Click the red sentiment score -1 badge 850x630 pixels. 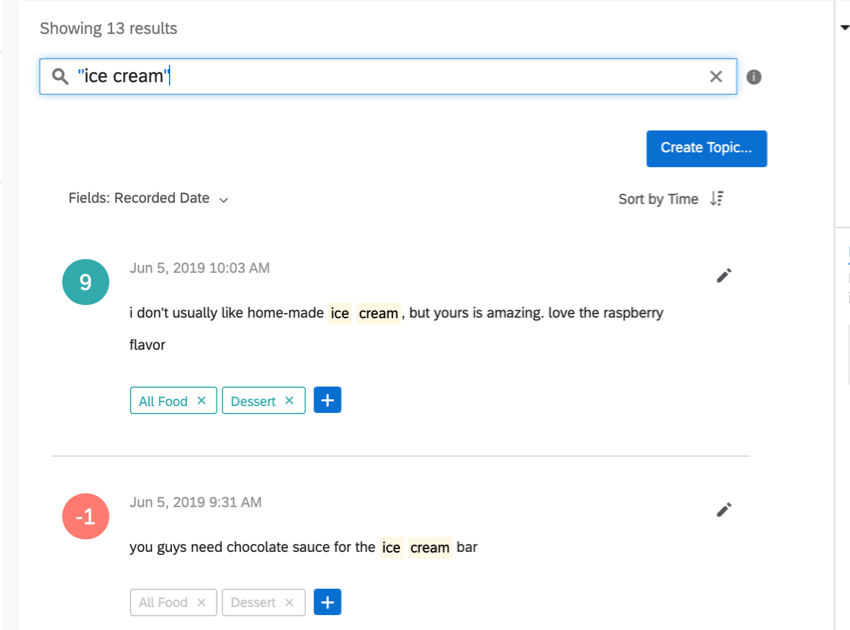[x=85, y=517]
